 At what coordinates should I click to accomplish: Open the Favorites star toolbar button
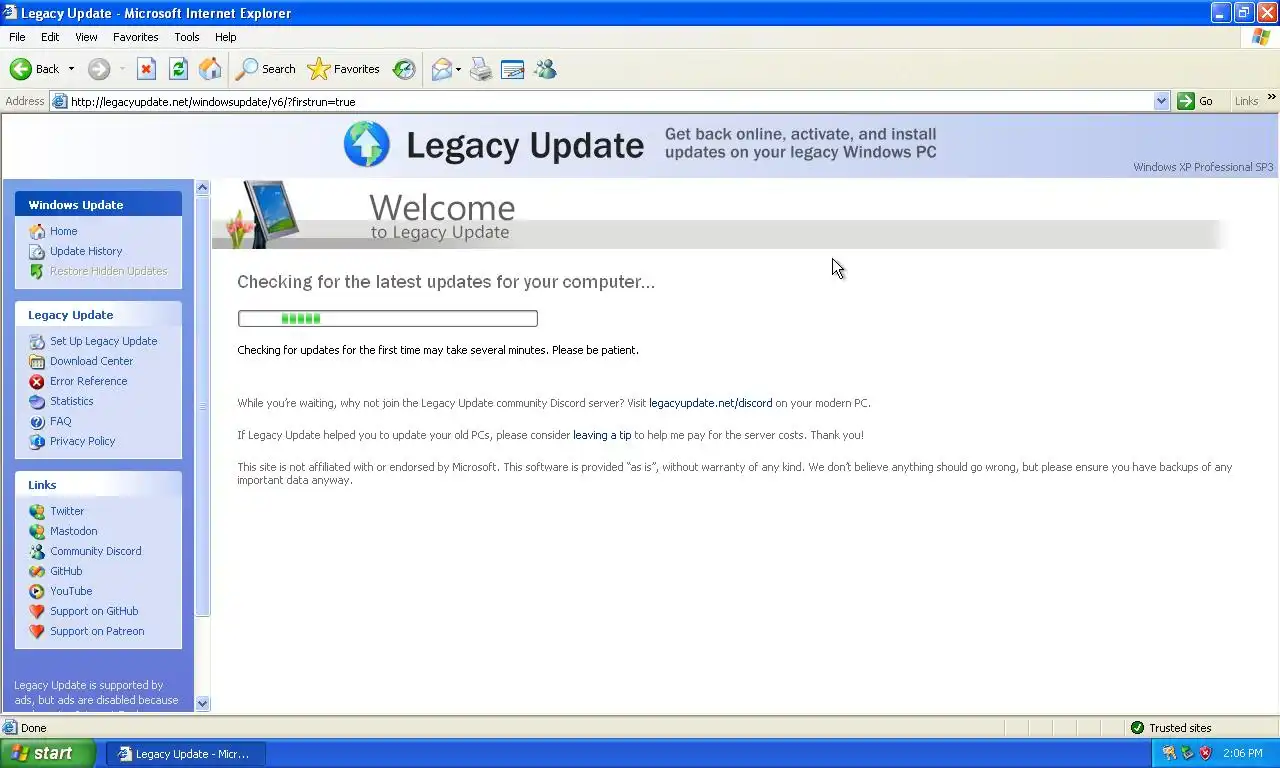pyautogui.click(x=343, y=69)
